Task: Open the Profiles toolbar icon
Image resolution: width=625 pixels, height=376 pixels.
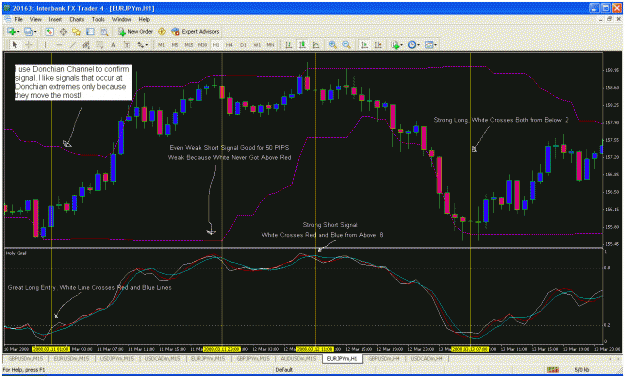Action: [28, 31]
